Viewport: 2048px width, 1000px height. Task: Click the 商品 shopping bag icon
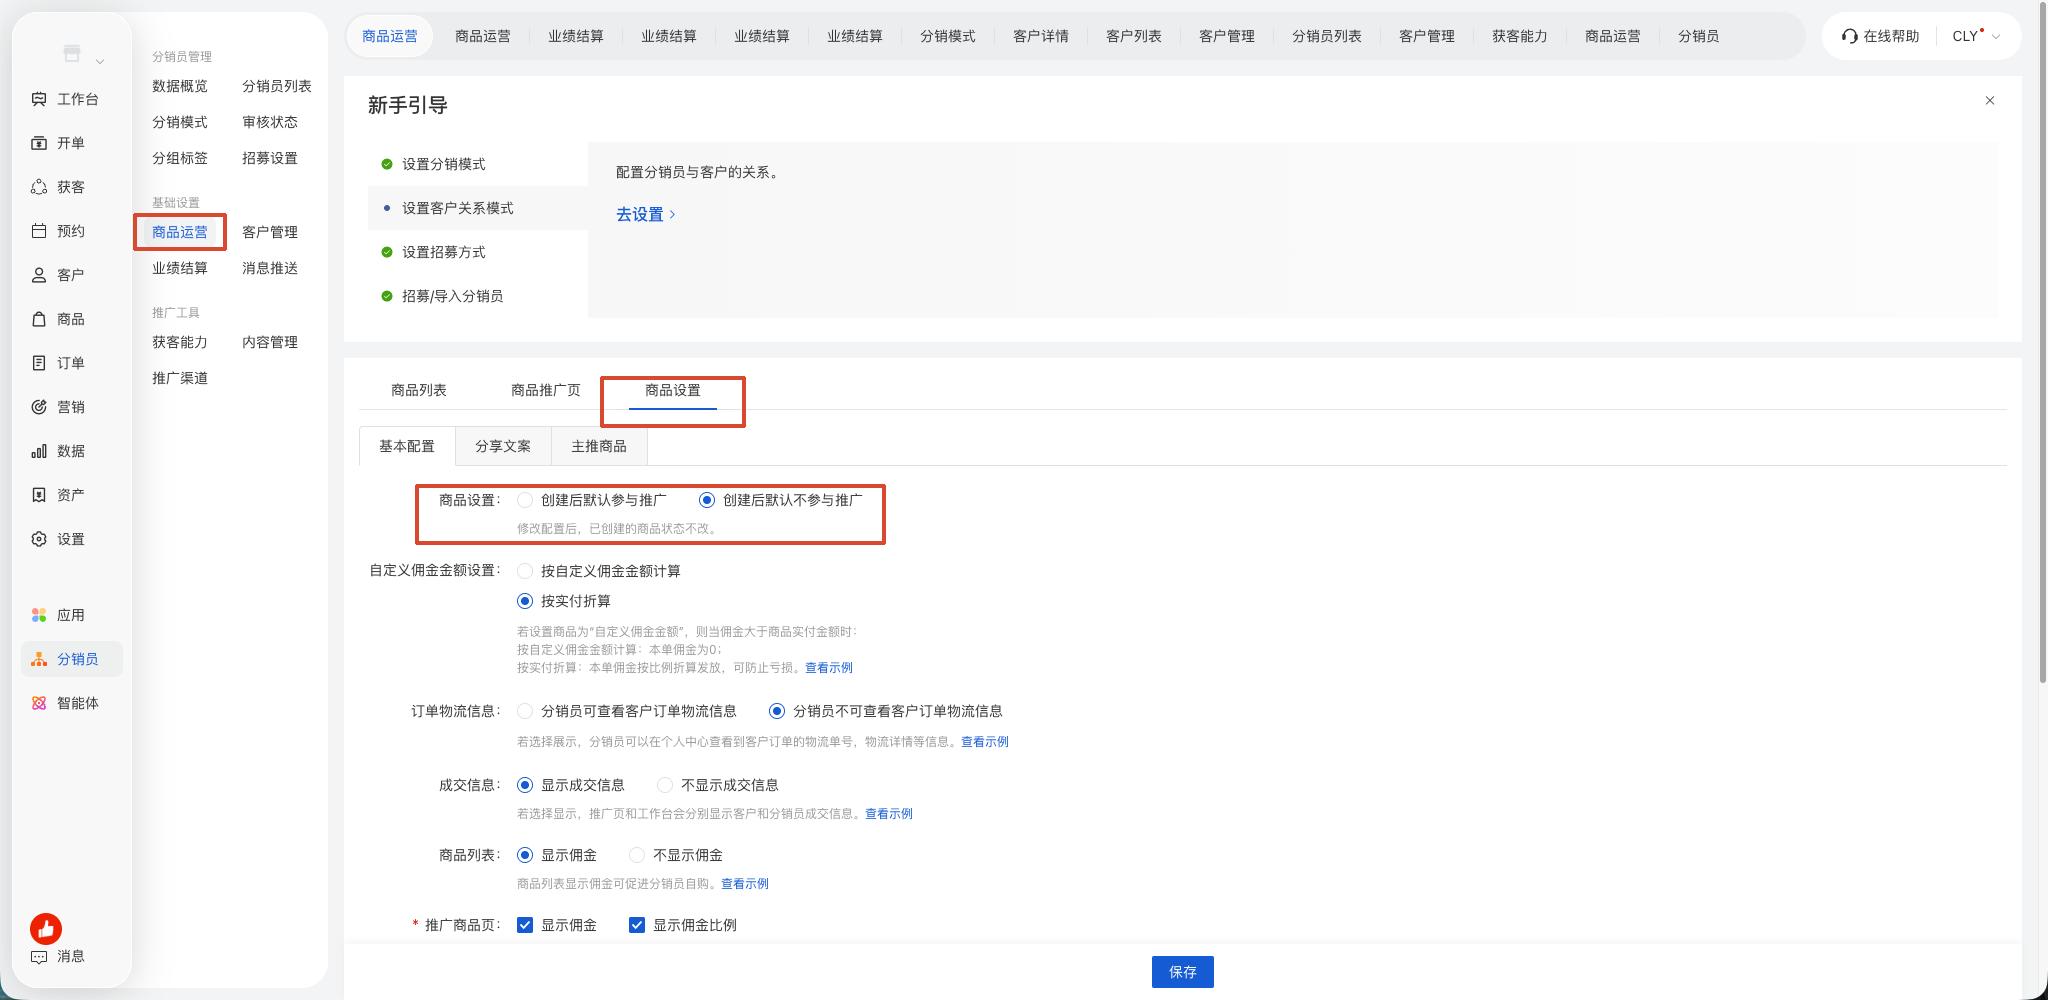click(x=39, y=319)
